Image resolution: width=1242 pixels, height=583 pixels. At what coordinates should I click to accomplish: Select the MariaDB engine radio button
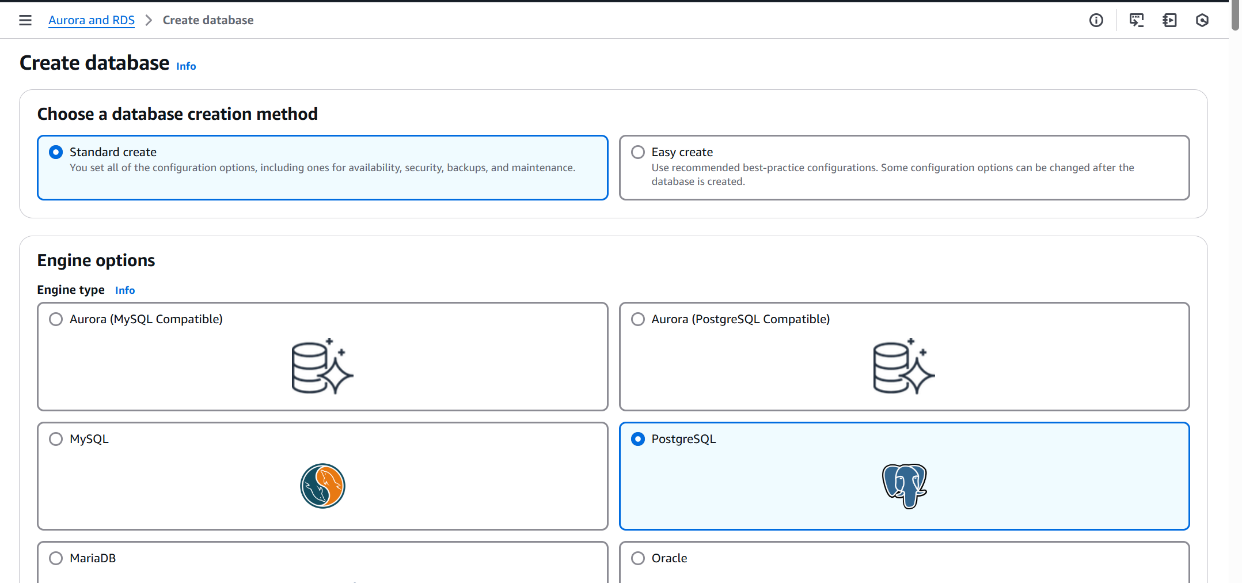(x=56, y=558)
